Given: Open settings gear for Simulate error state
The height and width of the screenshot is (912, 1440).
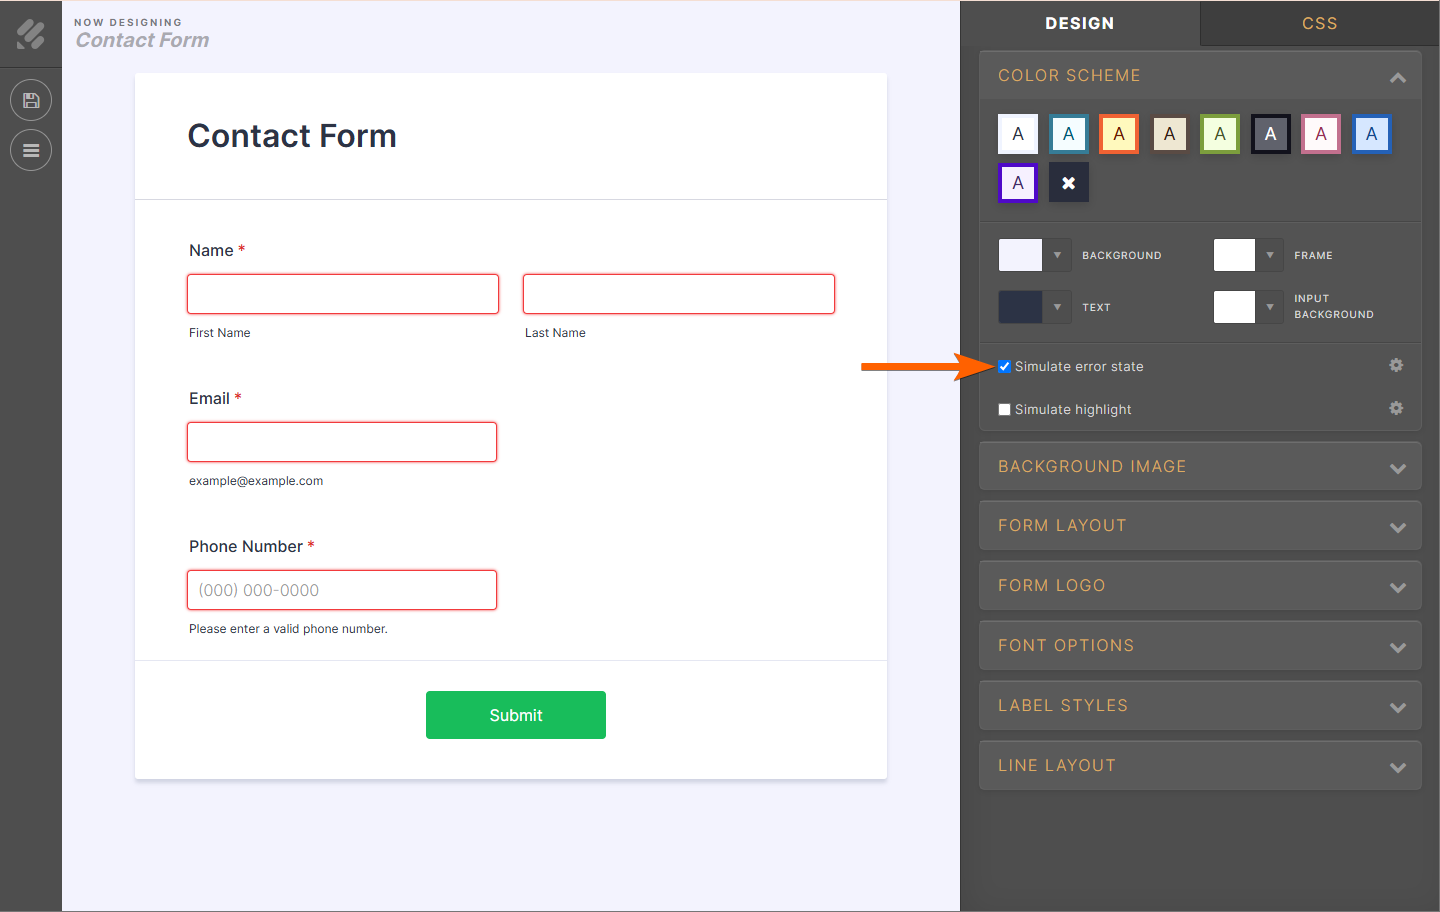Looking at the screenshot, I should pos(1396,366).
